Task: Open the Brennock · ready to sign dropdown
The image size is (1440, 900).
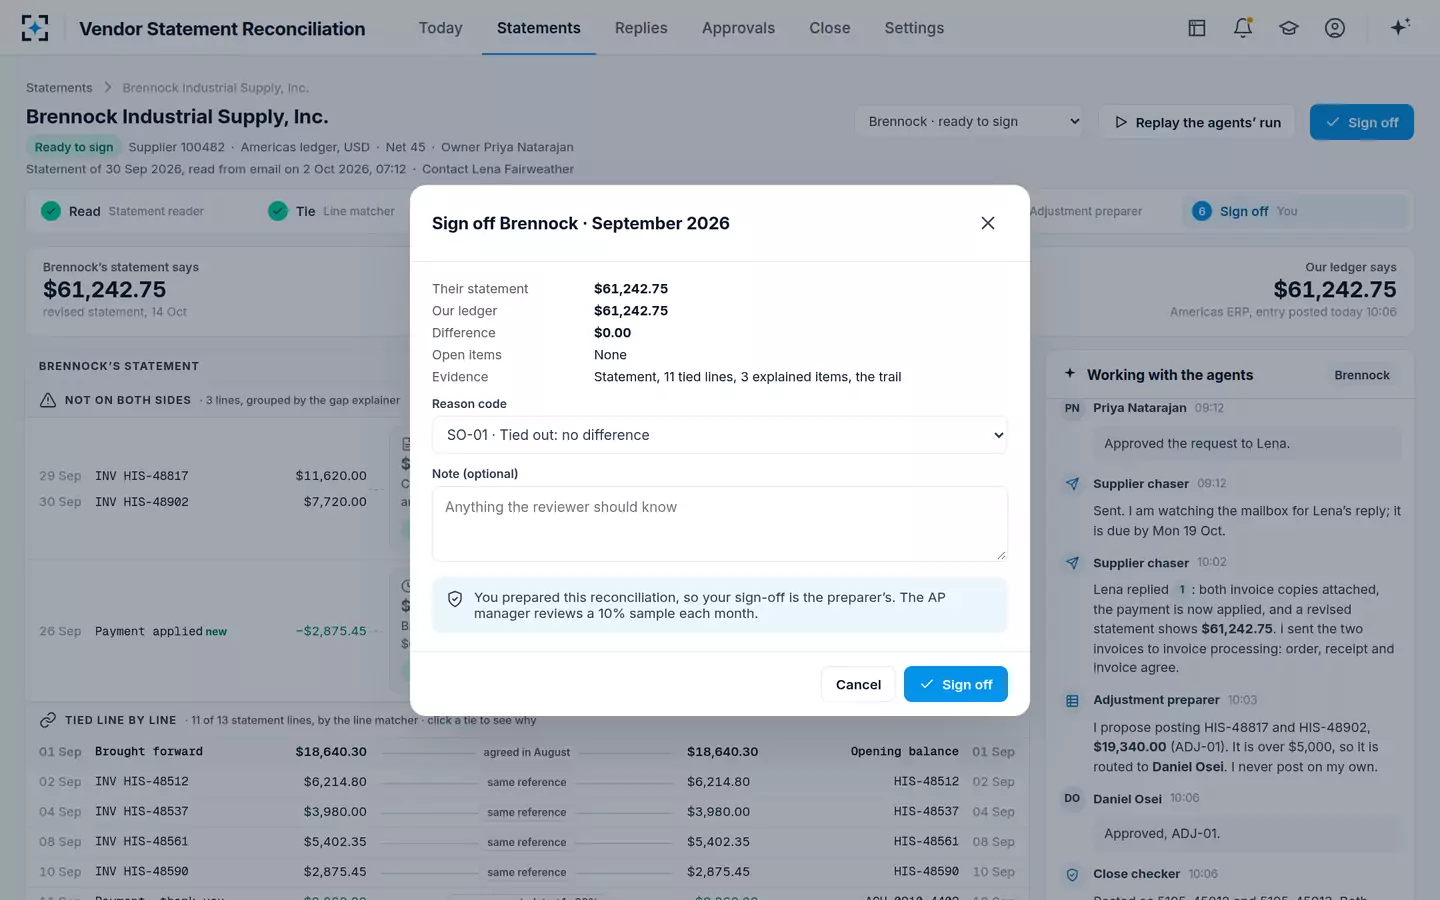Action: tap(971, 122)
